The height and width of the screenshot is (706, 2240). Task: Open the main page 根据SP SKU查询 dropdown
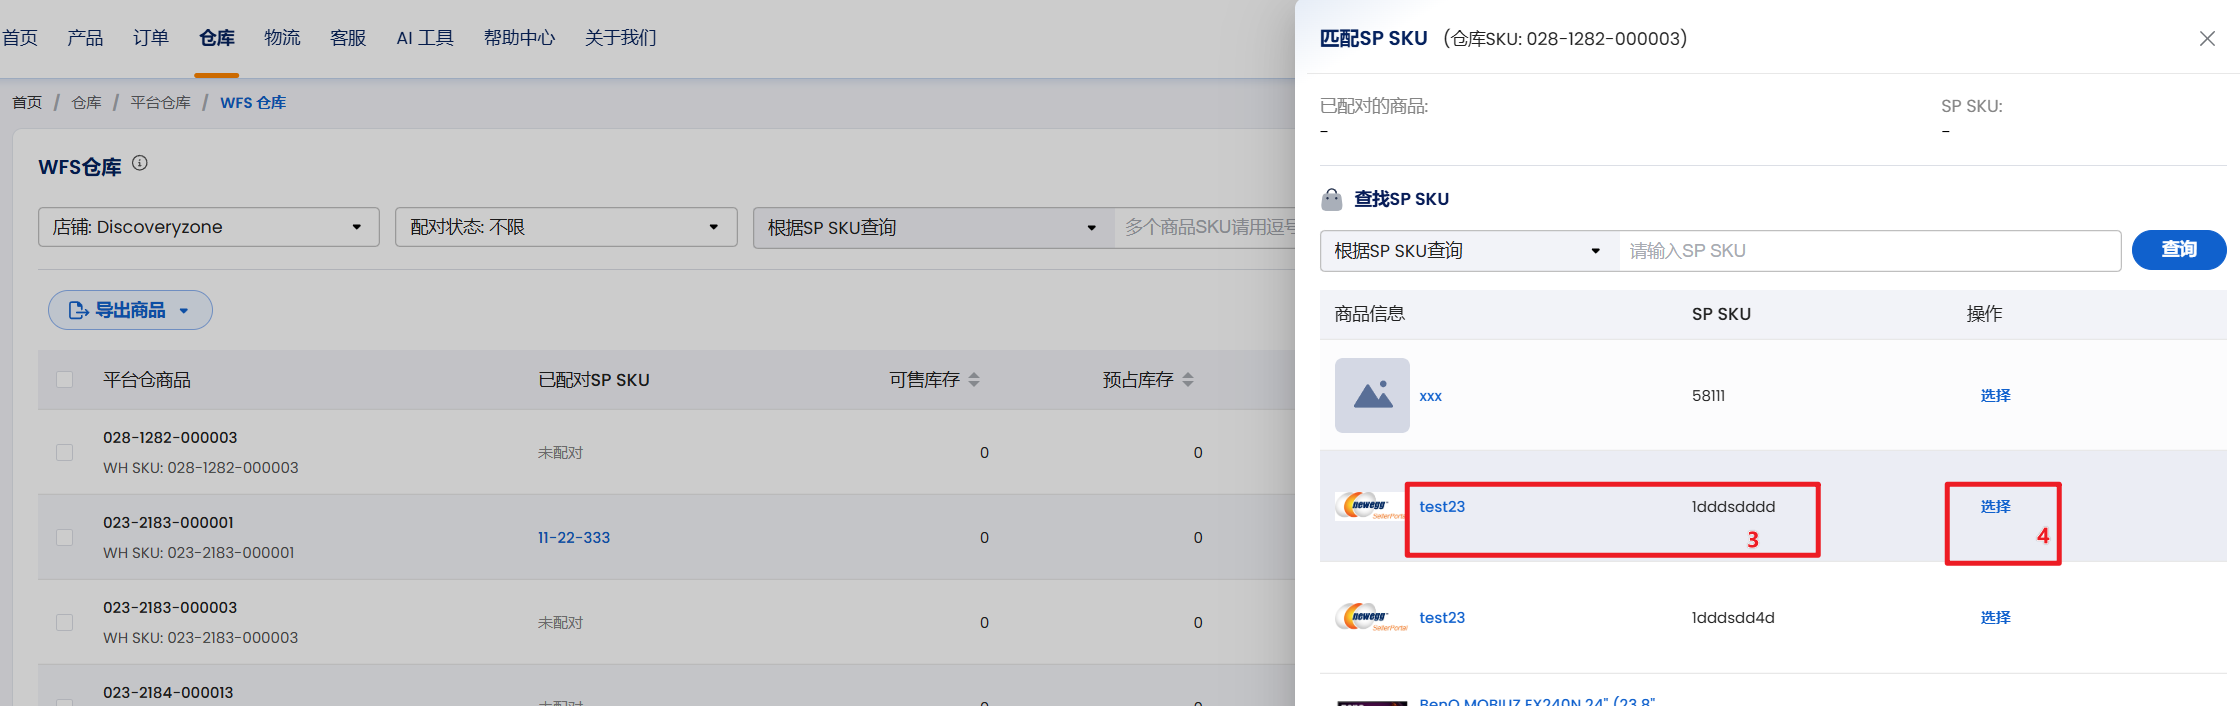pos(934,228)
